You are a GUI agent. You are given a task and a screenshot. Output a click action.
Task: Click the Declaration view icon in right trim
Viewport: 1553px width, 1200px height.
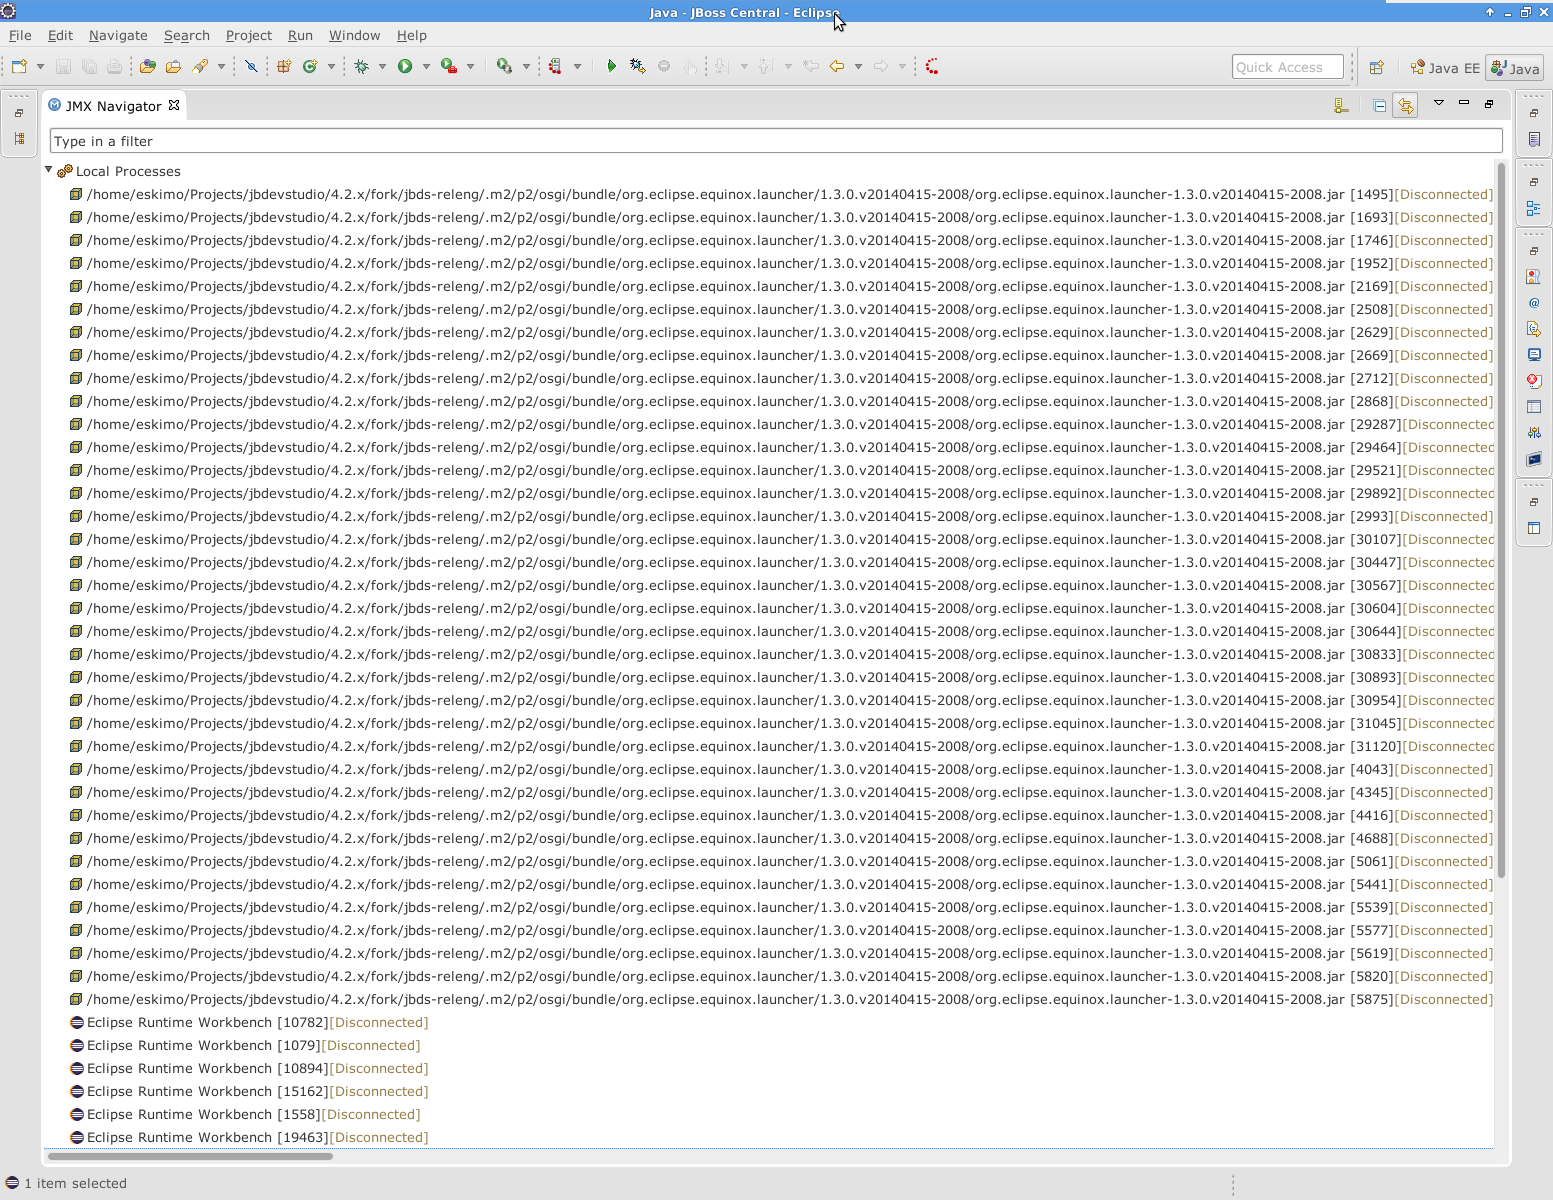coord(1534,329)
